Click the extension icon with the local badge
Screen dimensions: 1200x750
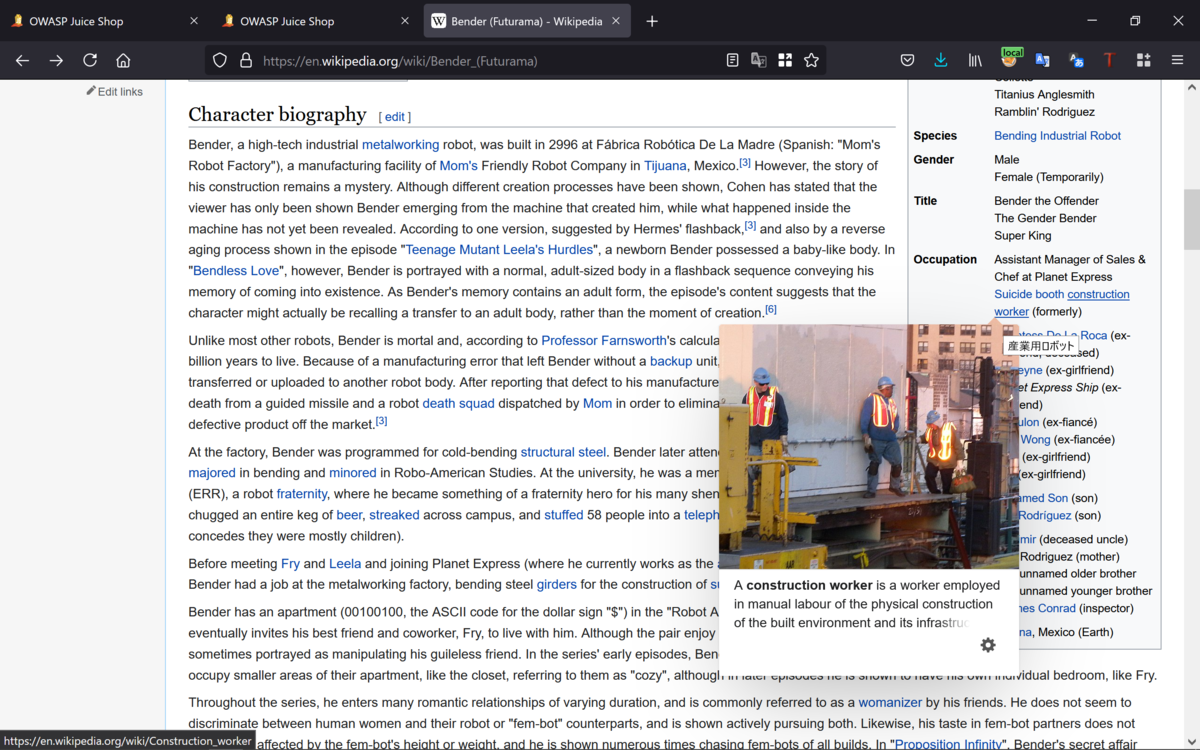(1010, 59)
